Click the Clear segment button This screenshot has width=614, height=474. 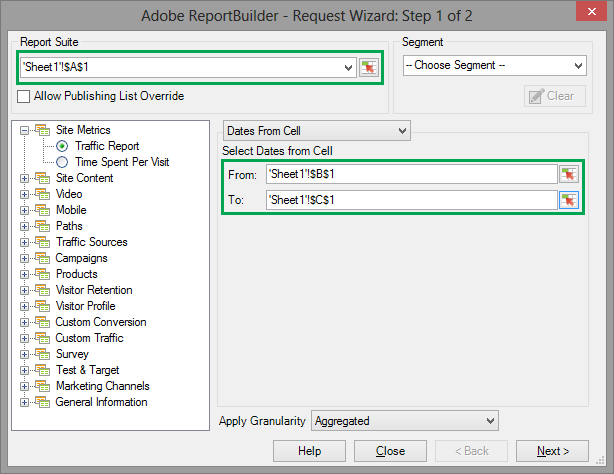pyautogui.click(x=555, y=96)
